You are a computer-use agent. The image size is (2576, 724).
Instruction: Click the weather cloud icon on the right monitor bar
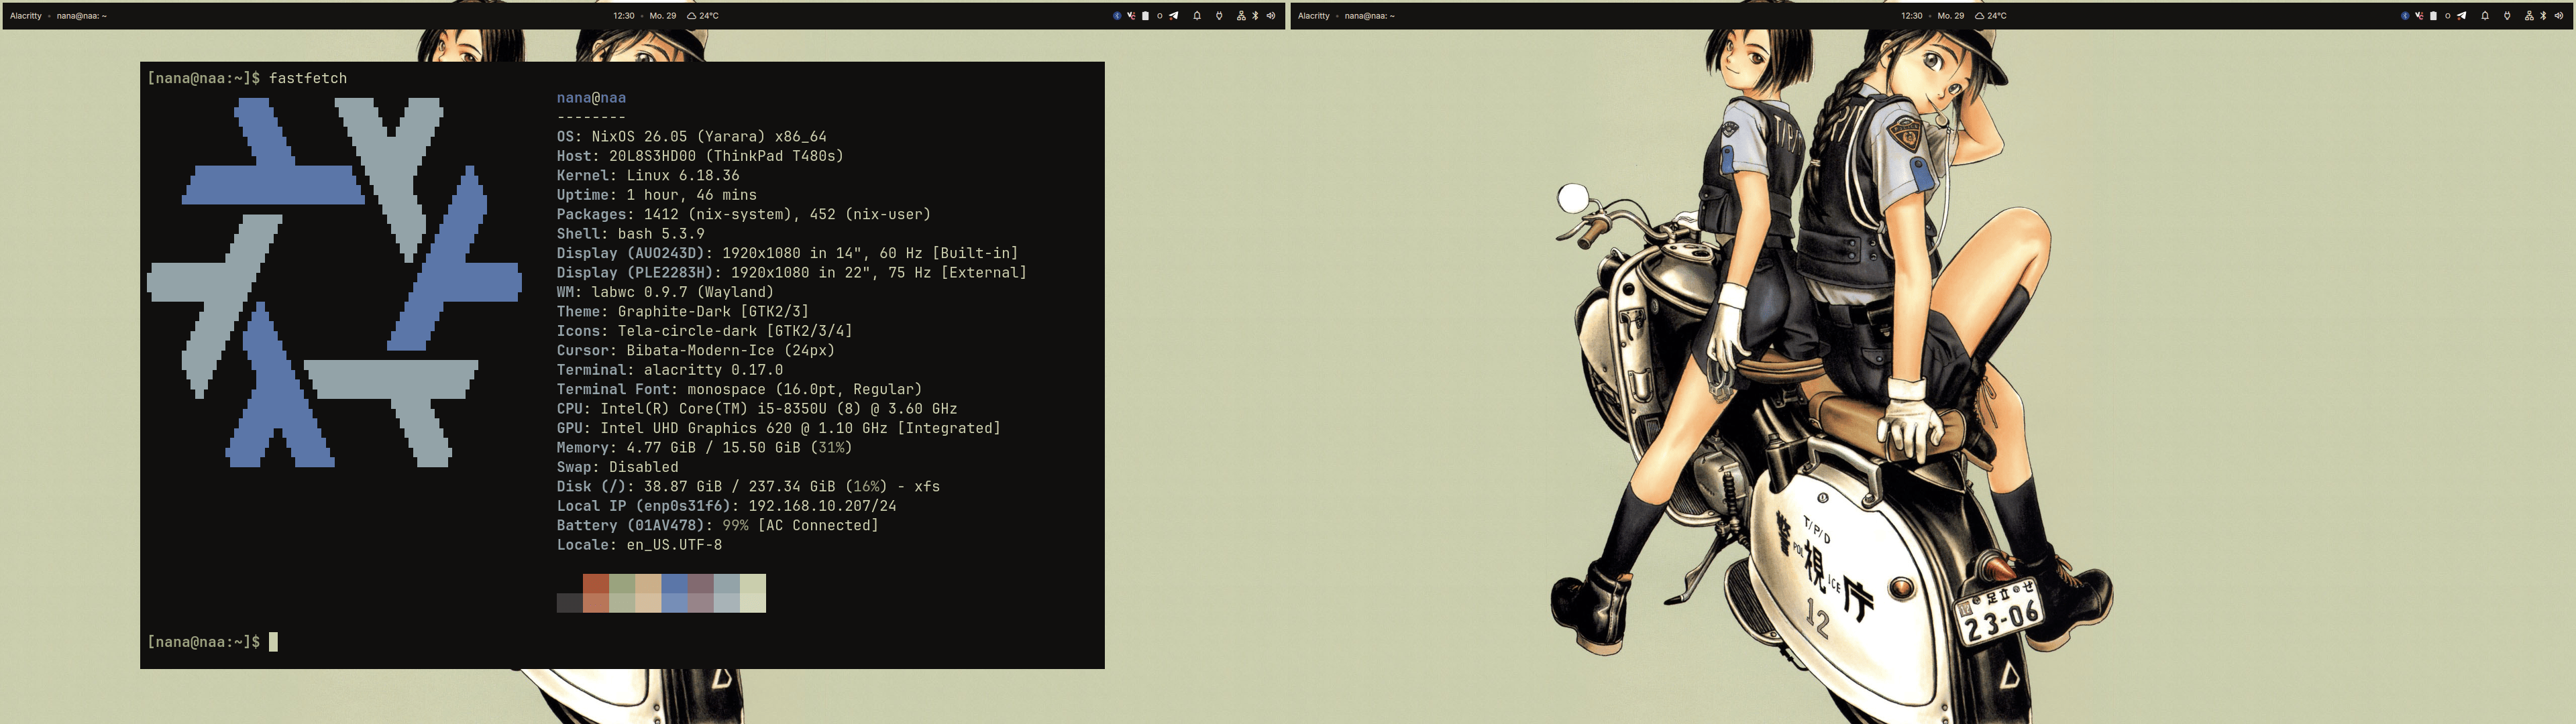[x=1979, y=16]
